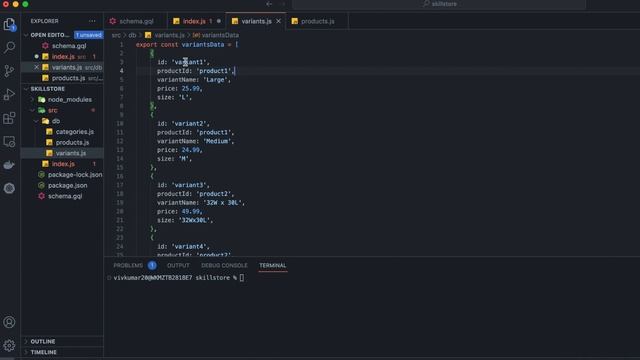
Task: Open the Source Control view
Action: [x=9, y=71]
